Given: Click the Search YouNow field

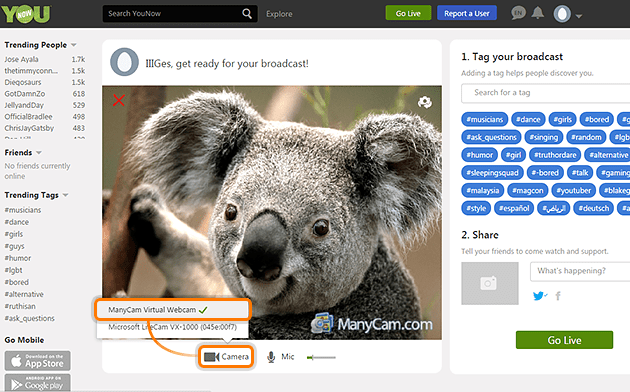Looking at the screenshot, I should pyautogui.click(x=173, y=14).
